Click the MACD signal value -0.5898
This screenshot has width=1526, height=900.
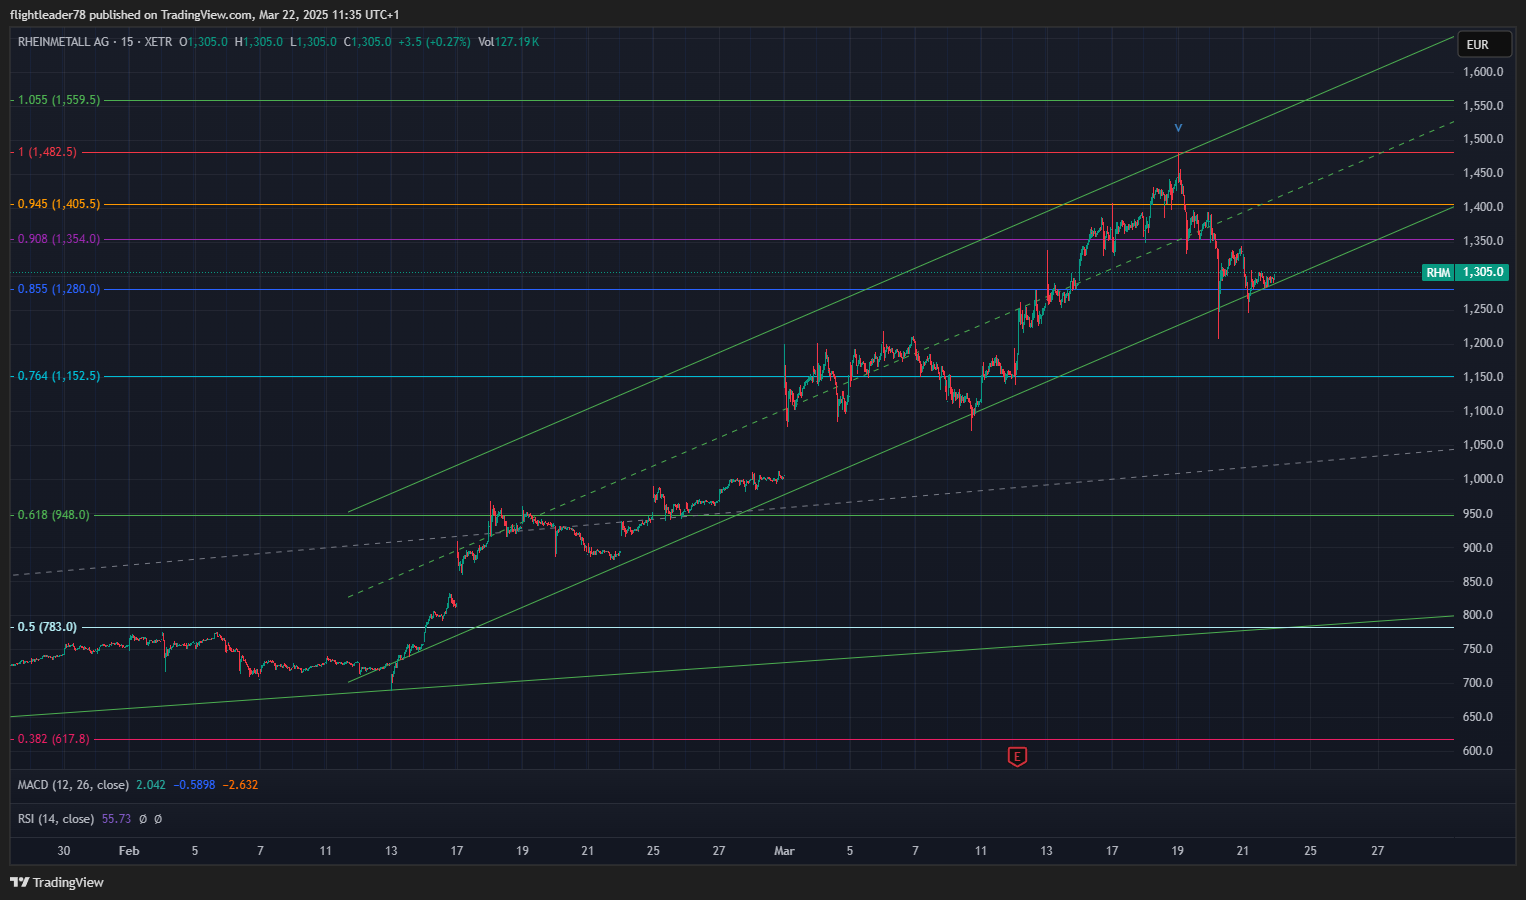click(194, 785)
